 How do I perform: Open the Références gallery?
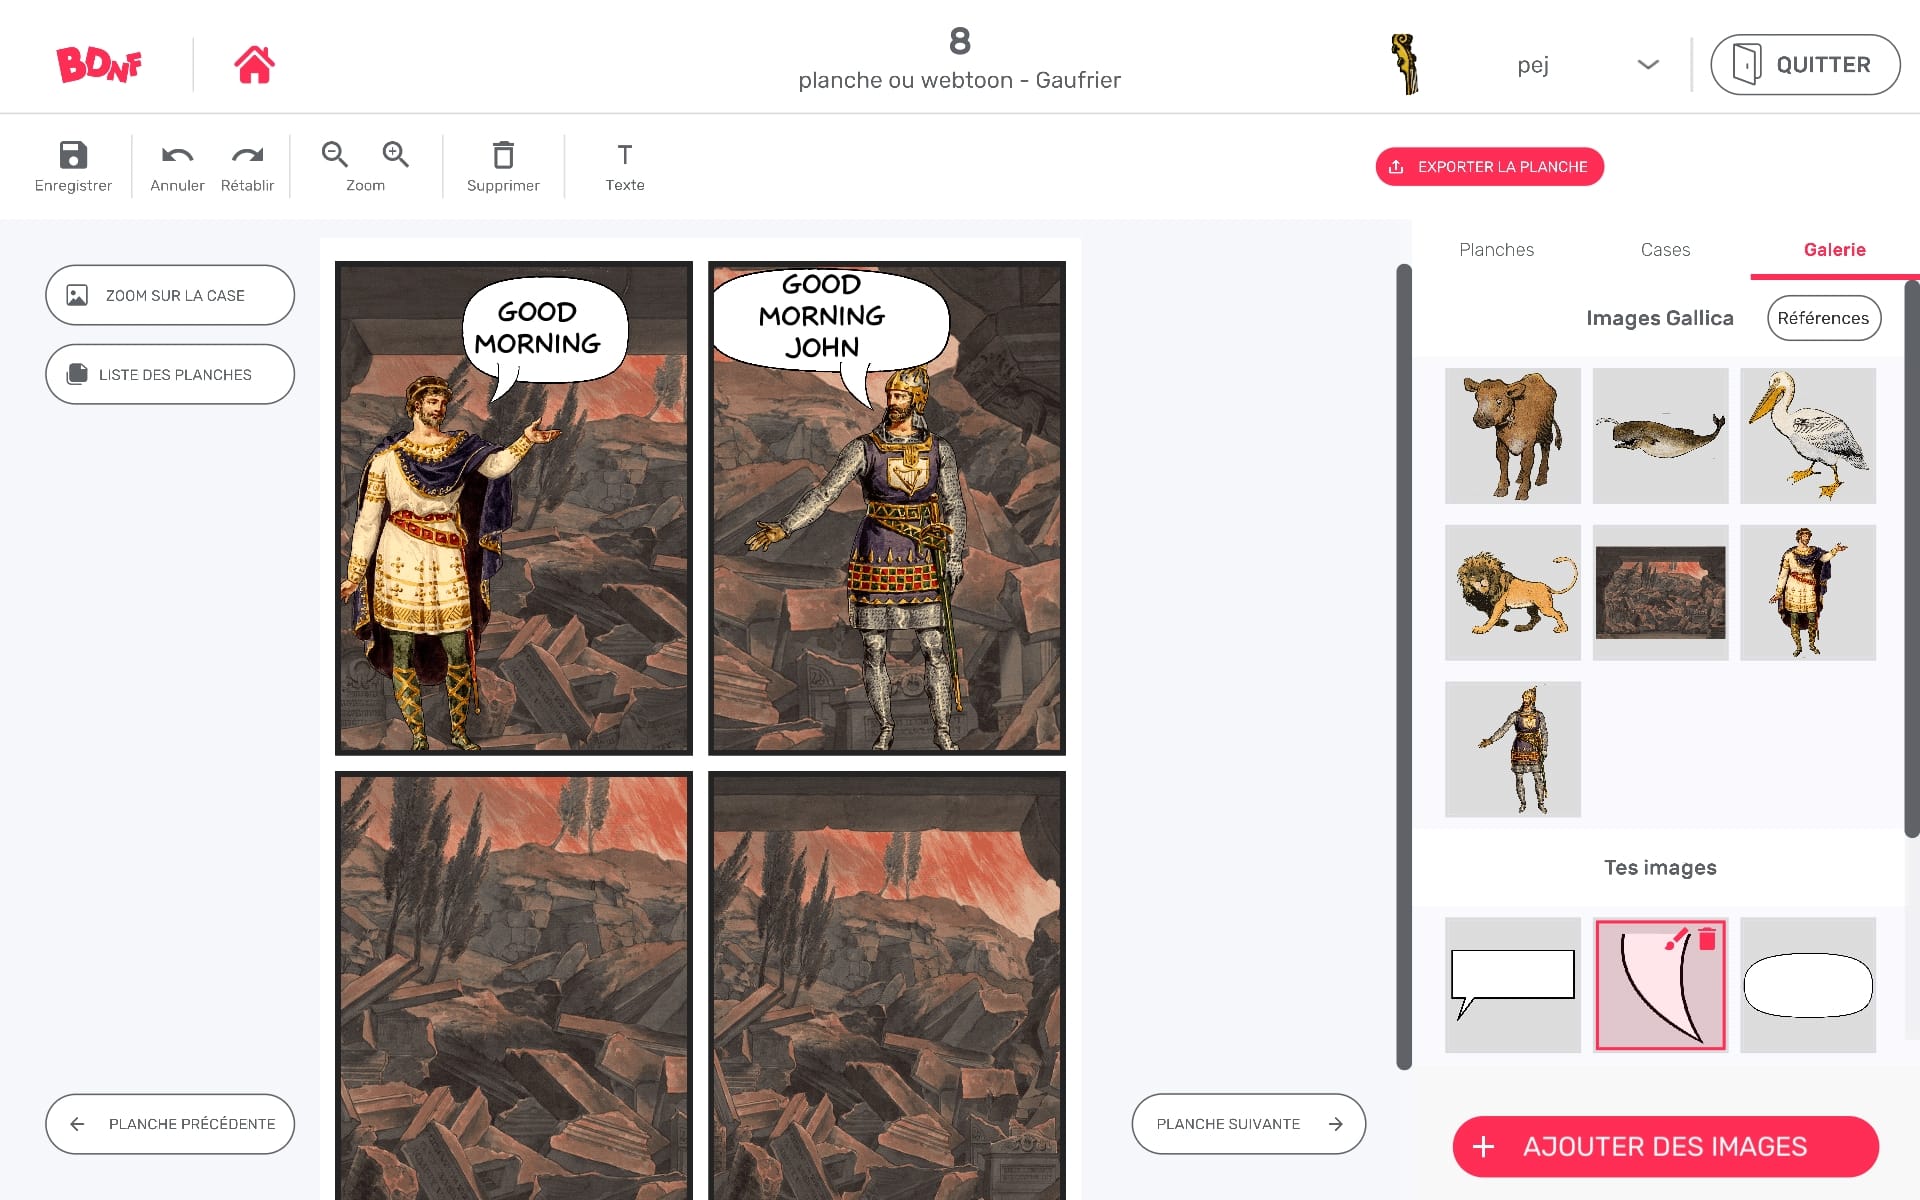pyautogui.click(x=1824, y=318)
